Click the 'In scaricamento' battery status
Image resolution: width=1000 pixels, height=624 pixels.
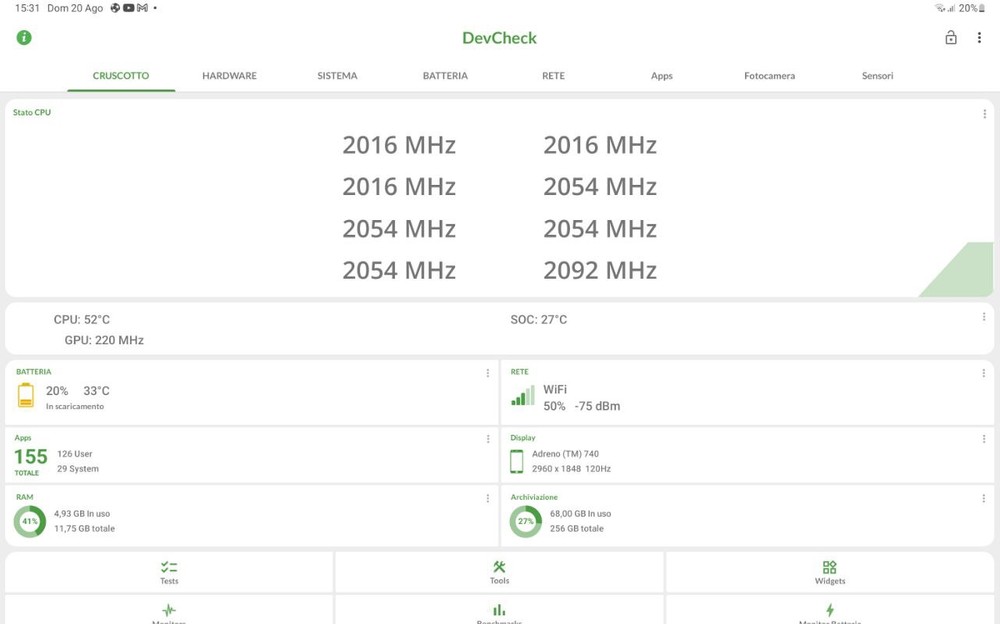pyautogui.click(x=75, y=406)
